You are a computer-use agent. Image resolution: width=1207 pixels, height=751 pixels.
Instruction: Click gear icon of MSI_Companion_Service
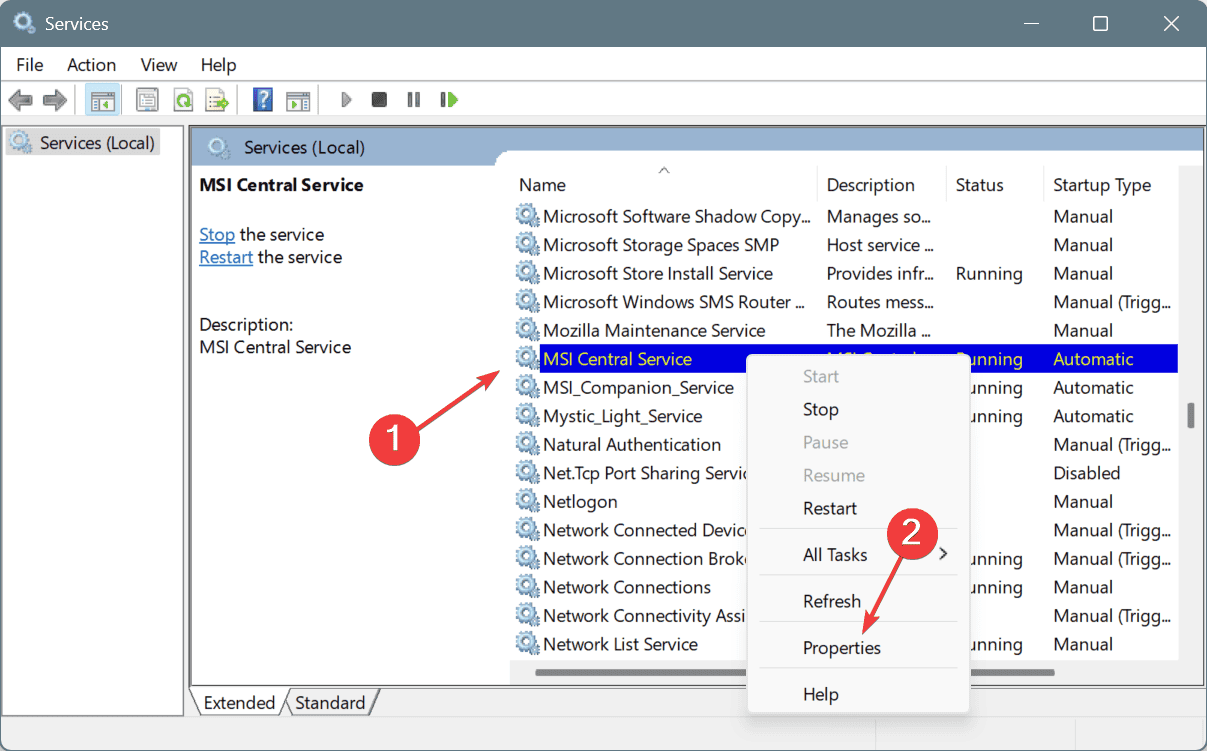pyautogui.click(x=527, y=387)
